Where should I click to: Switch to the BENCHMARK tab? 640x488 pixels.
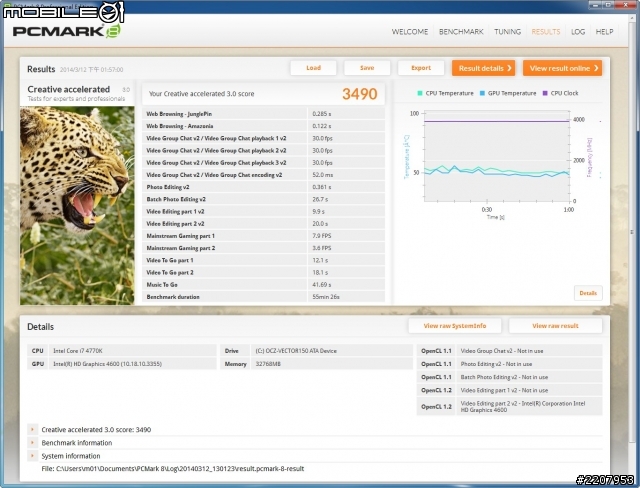461,31
